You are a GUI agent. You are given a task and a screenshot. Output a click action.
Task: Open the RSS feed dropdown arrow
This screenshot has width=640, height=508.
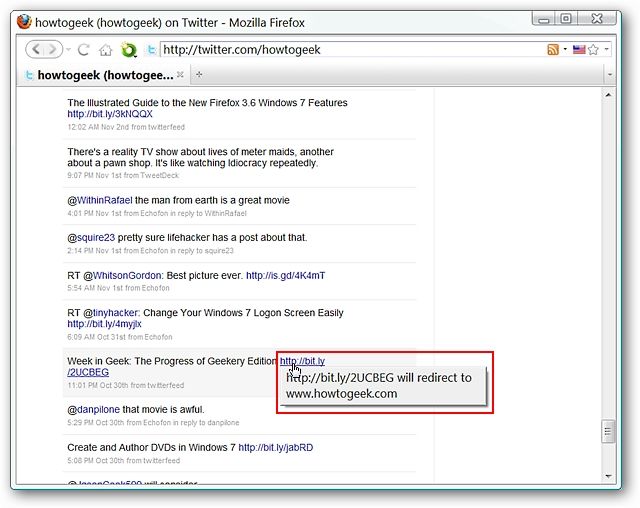click(565, 49)
